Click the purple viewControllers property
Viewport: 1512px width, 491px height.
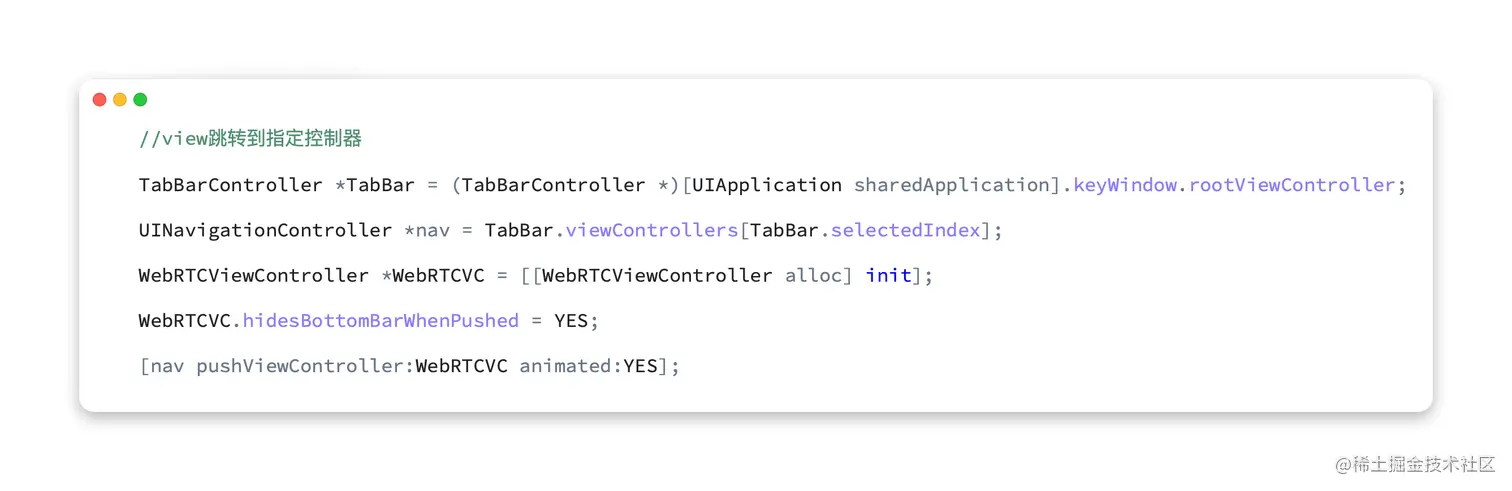(x=652, y=230)
